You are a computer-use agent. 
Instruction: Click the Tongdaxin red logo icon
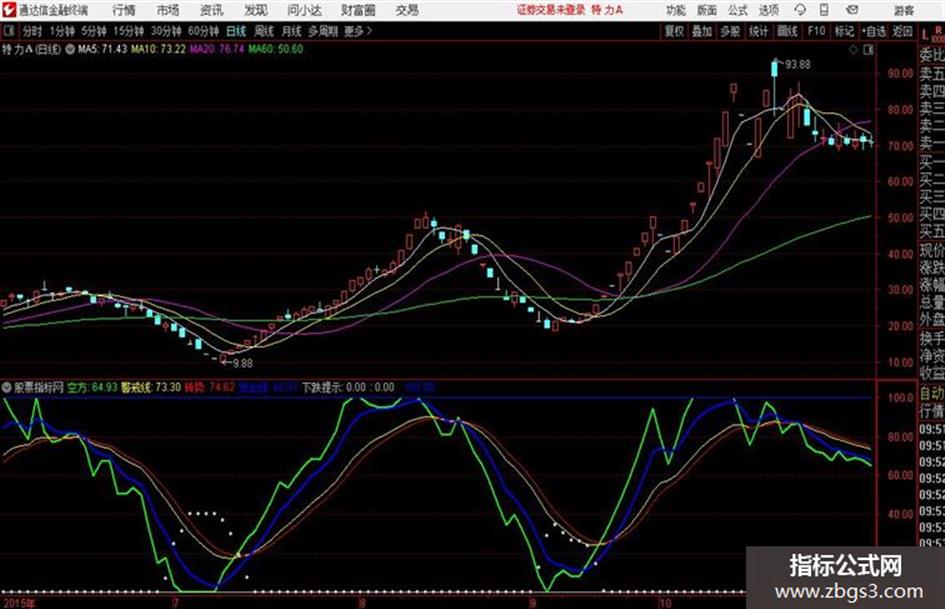[8, 10]
